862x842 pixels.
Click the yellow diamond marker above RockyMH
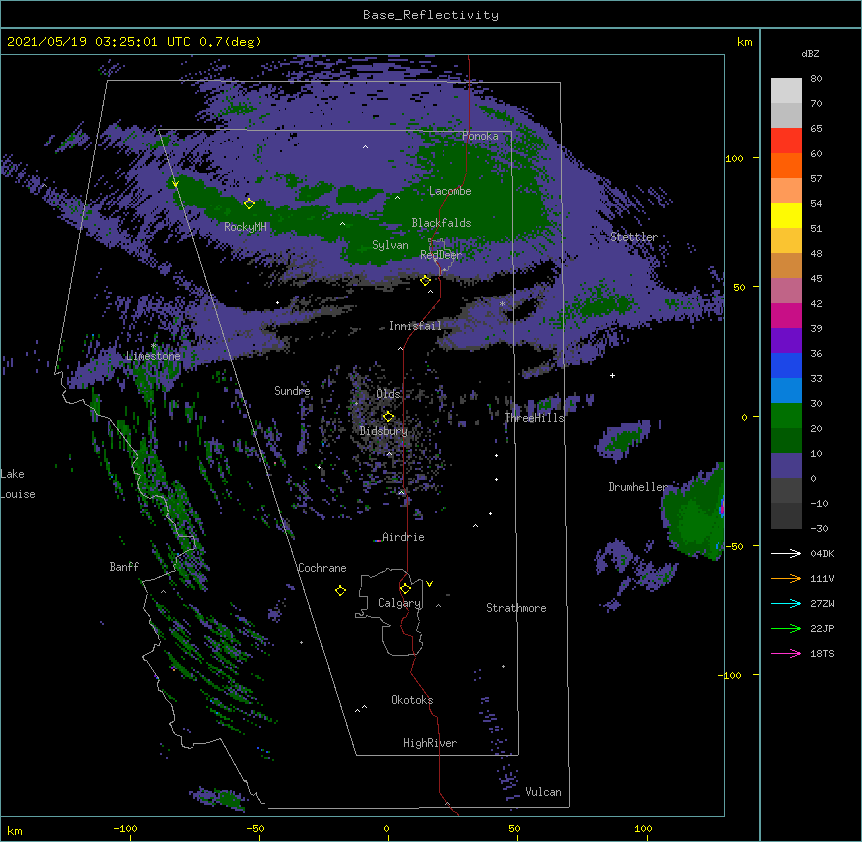pyautogui.click(x=249, y=203)
